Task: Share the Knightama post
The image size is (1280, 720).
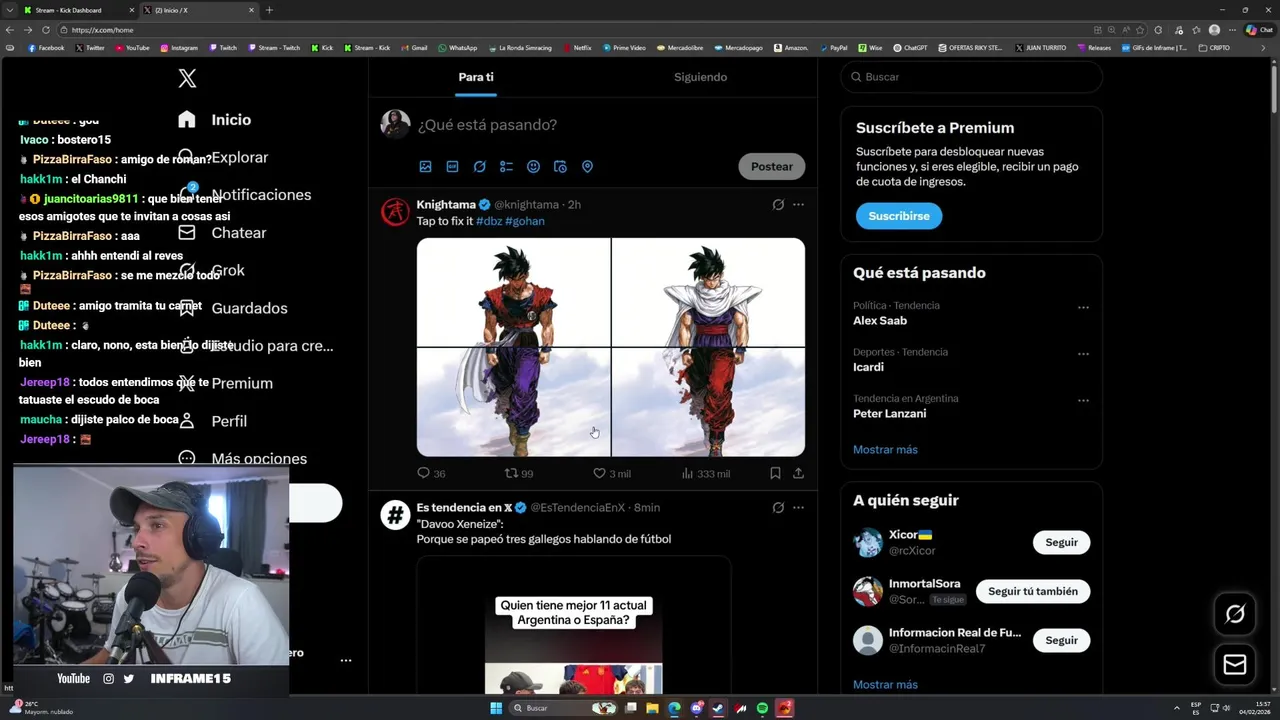Action: (798, 474)
